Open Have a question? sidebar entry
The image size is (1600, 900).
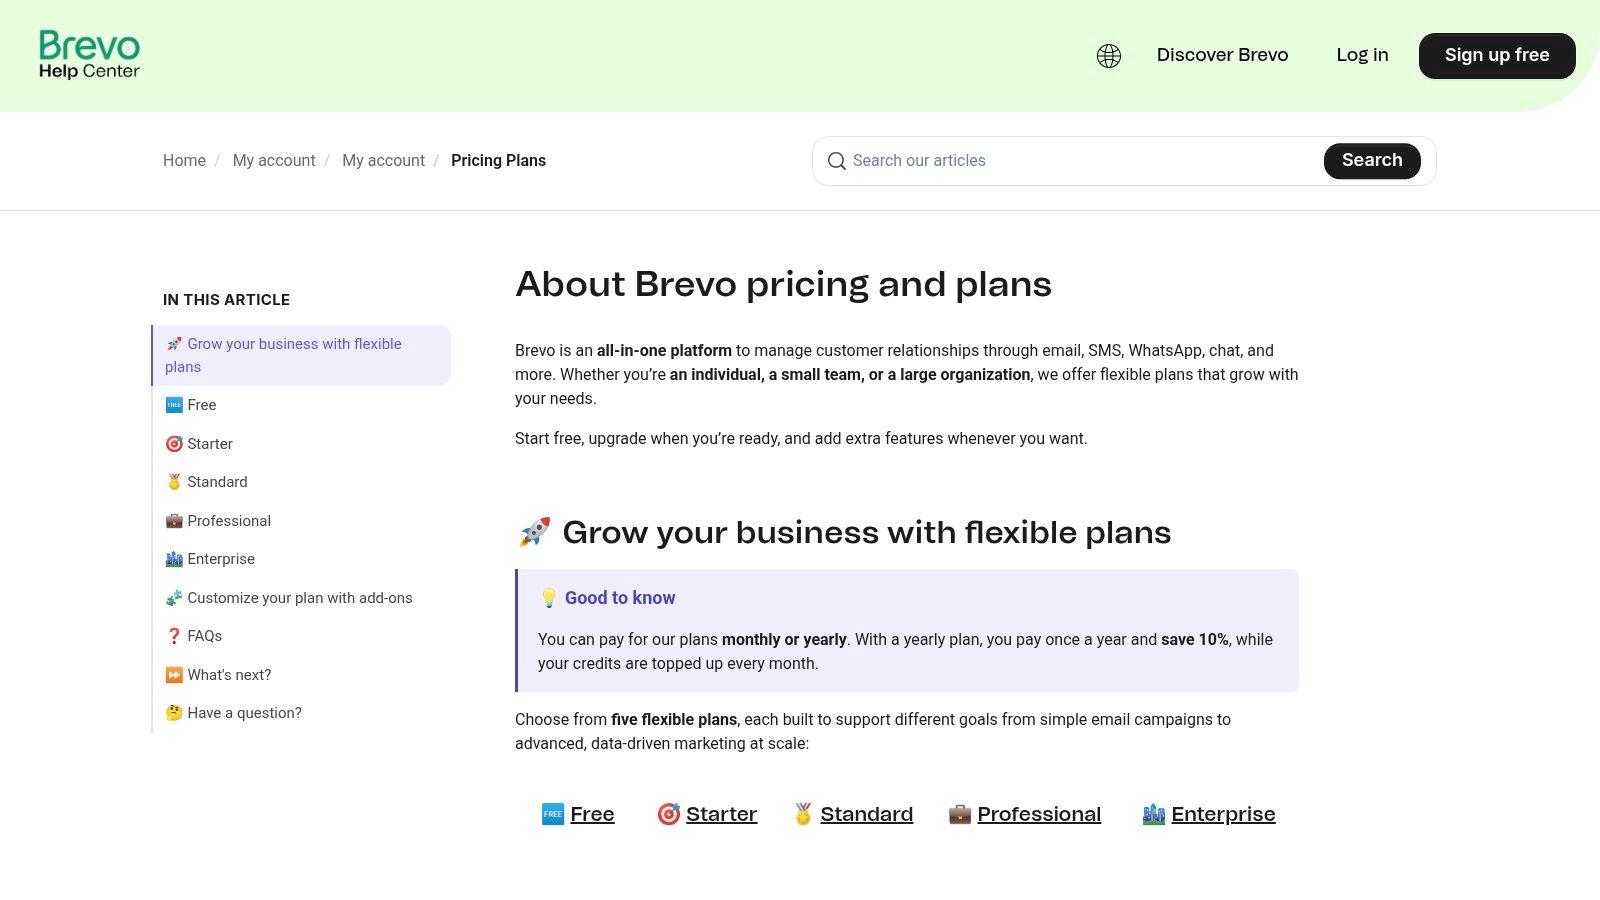pos(244,713)
